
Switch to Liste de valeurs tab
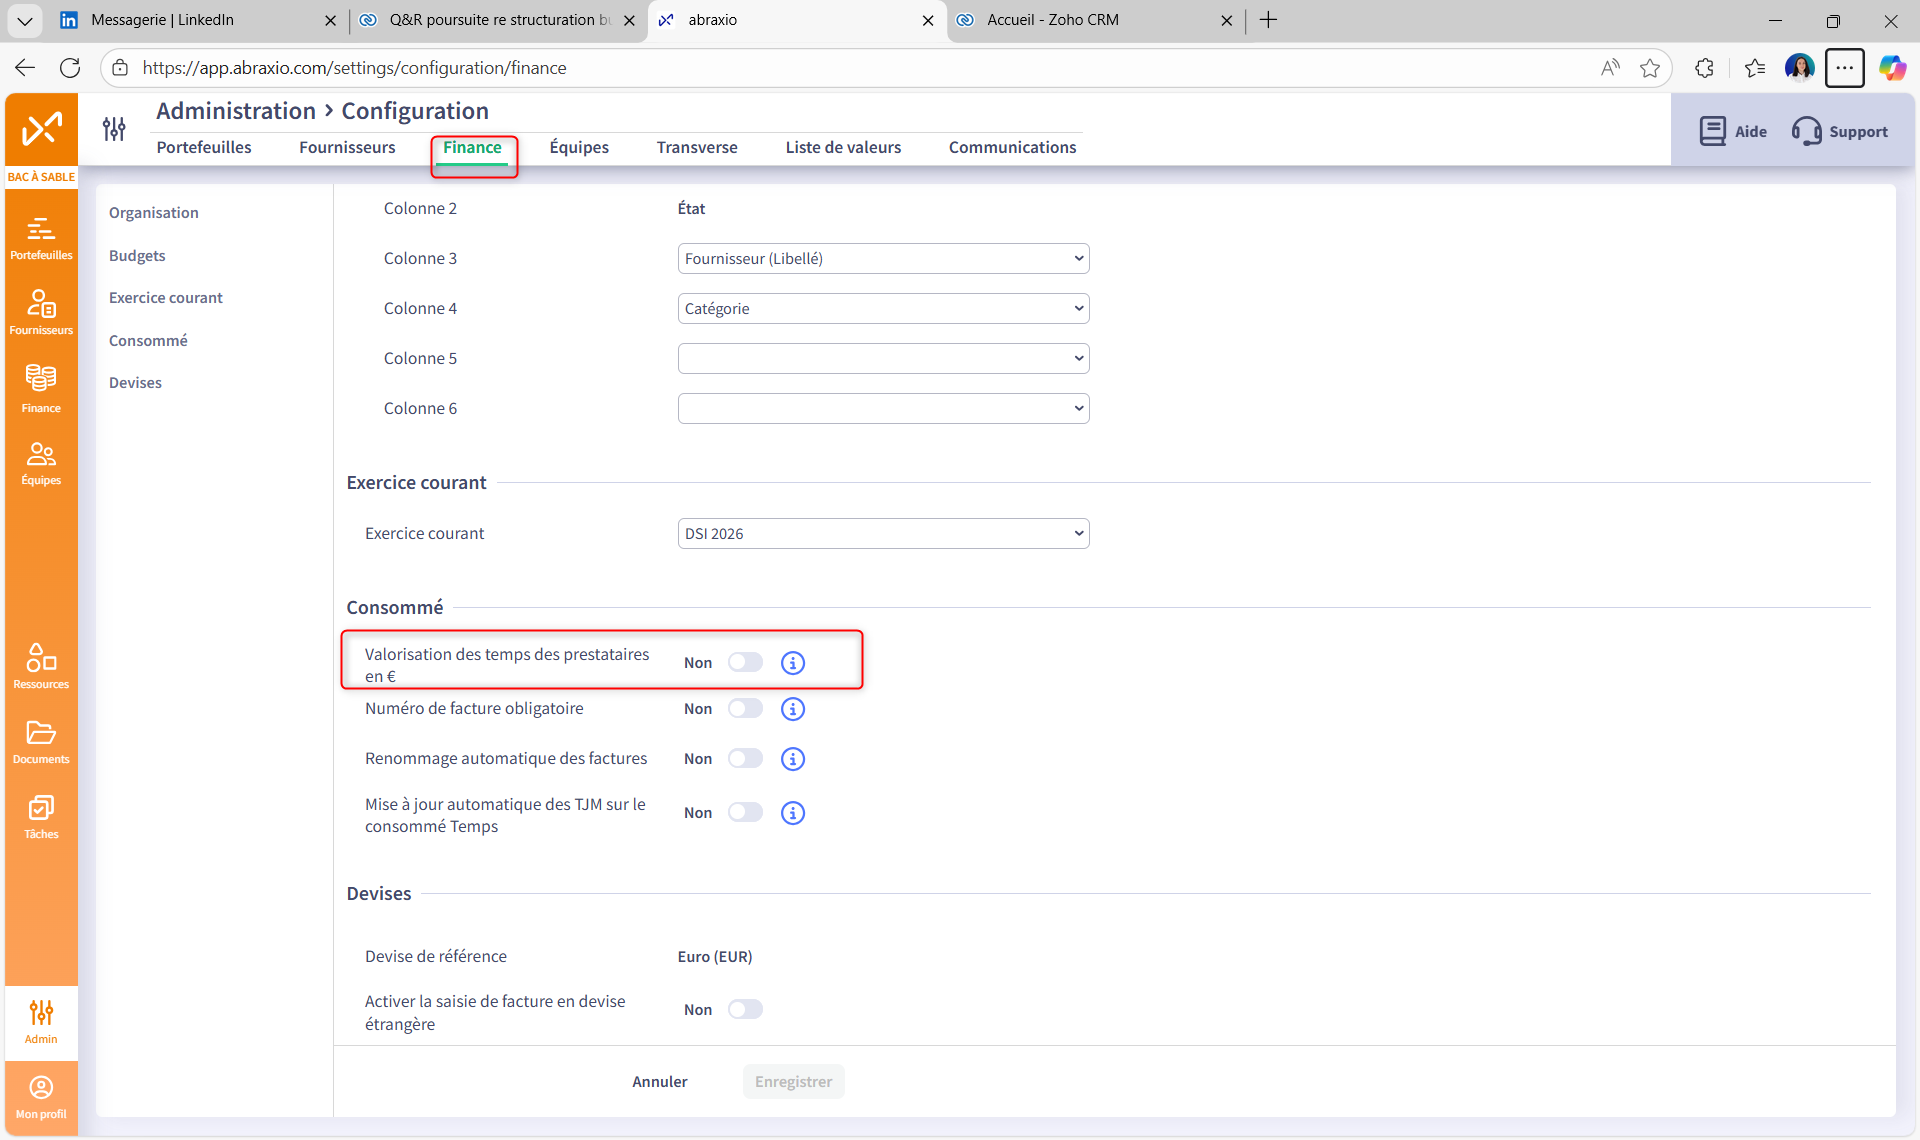point(842,147)
